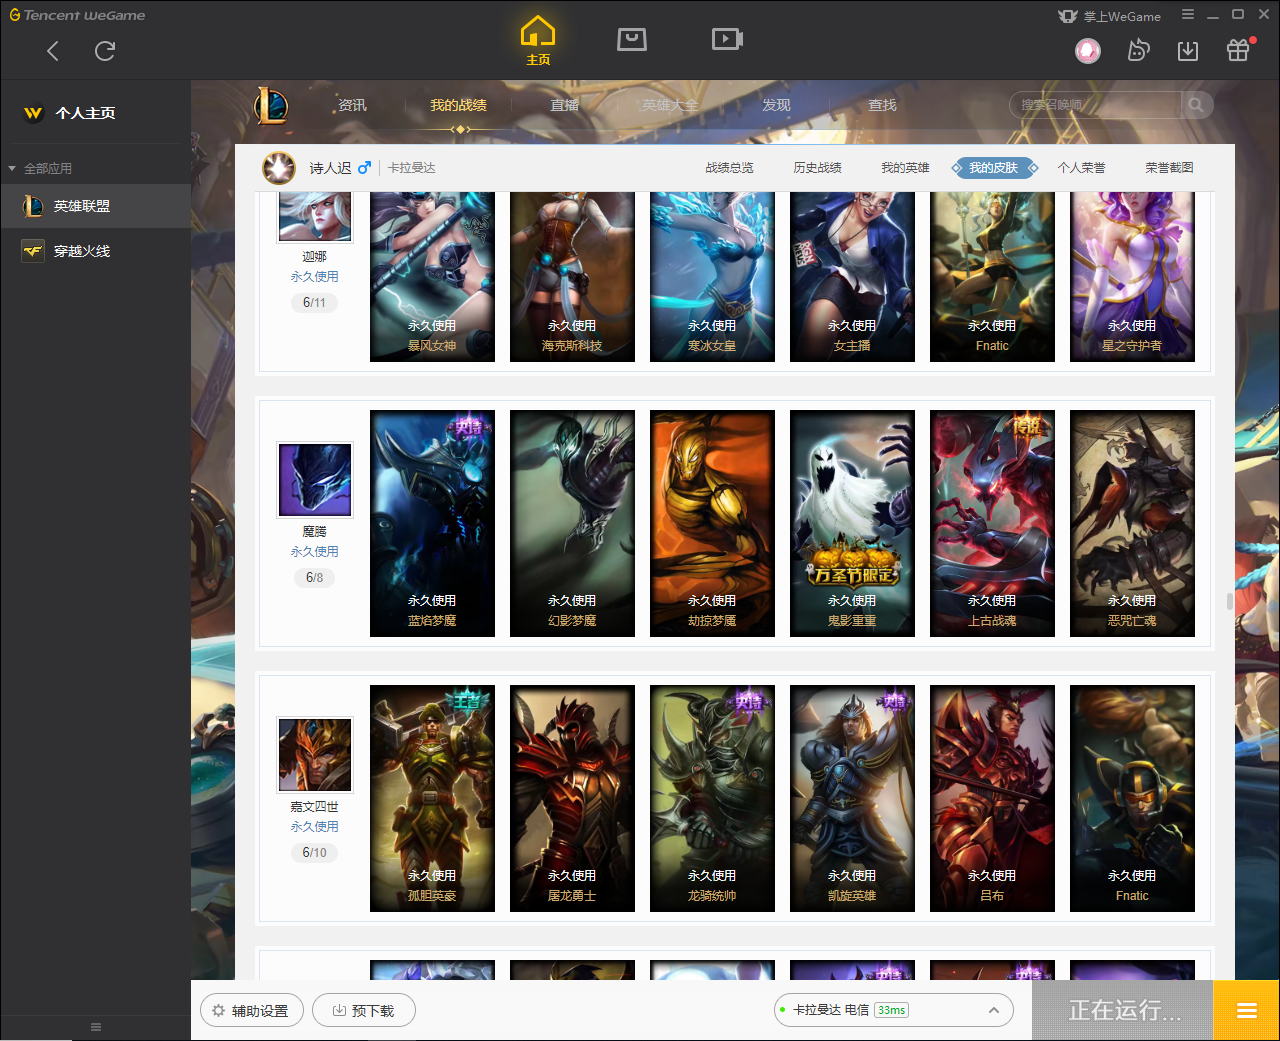Open the 我的战绩 tab

point(458,105)
